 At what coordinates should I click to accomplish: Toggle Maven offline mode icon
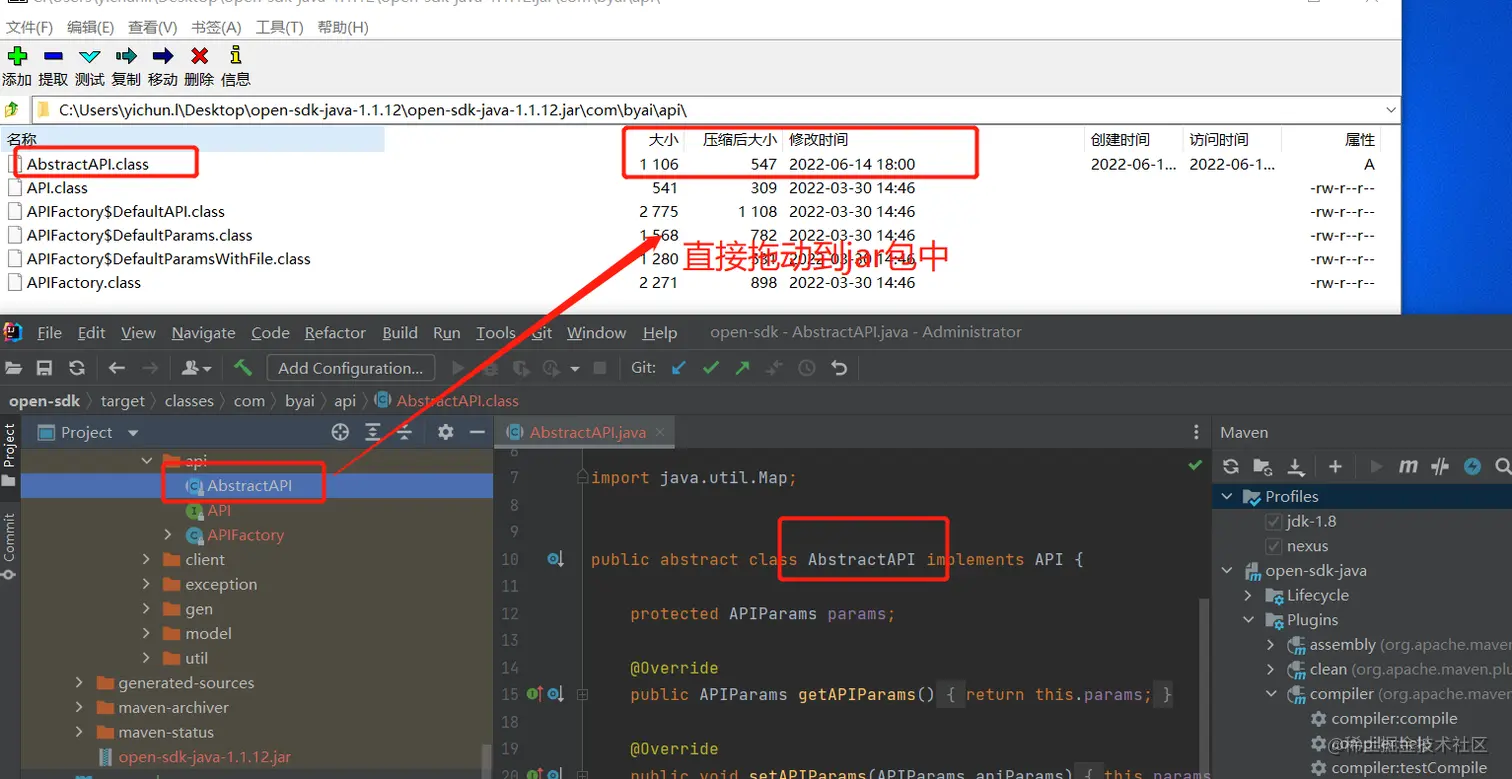pos(1472,466)
